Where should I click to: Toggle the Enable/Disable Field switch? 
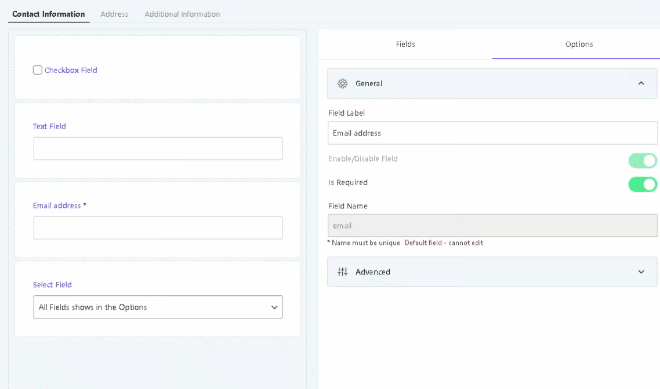pos(642,160)
